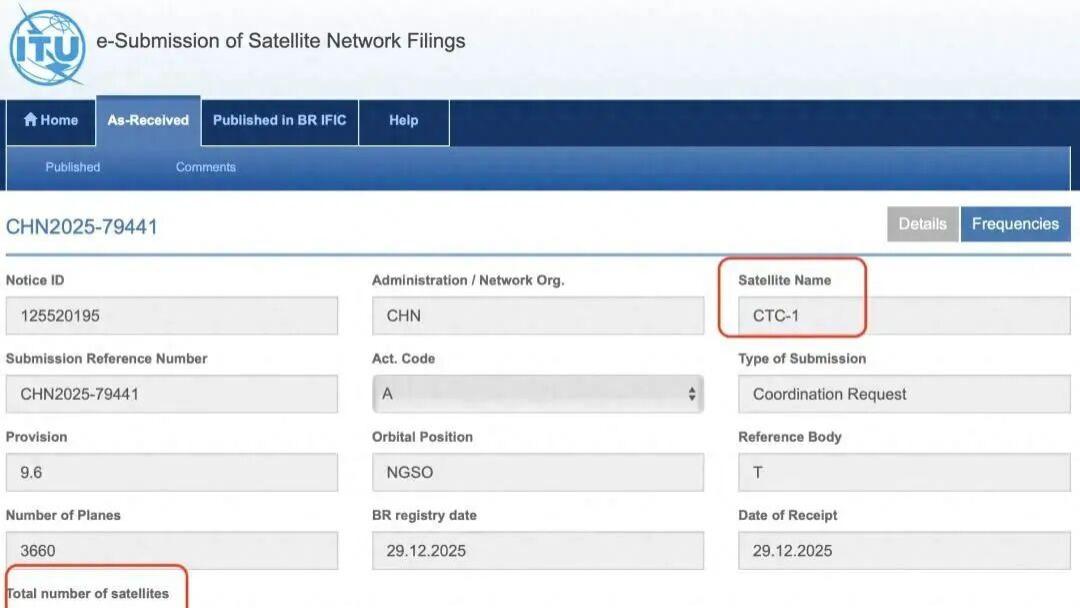Open the Comments sub-menu link
The image size is (1080, 608).
pos(206,167)
